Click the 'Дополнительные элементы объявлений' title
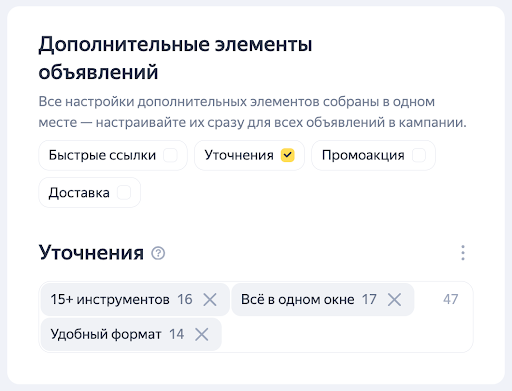This screenshot has height=391, width=512. 175,58
